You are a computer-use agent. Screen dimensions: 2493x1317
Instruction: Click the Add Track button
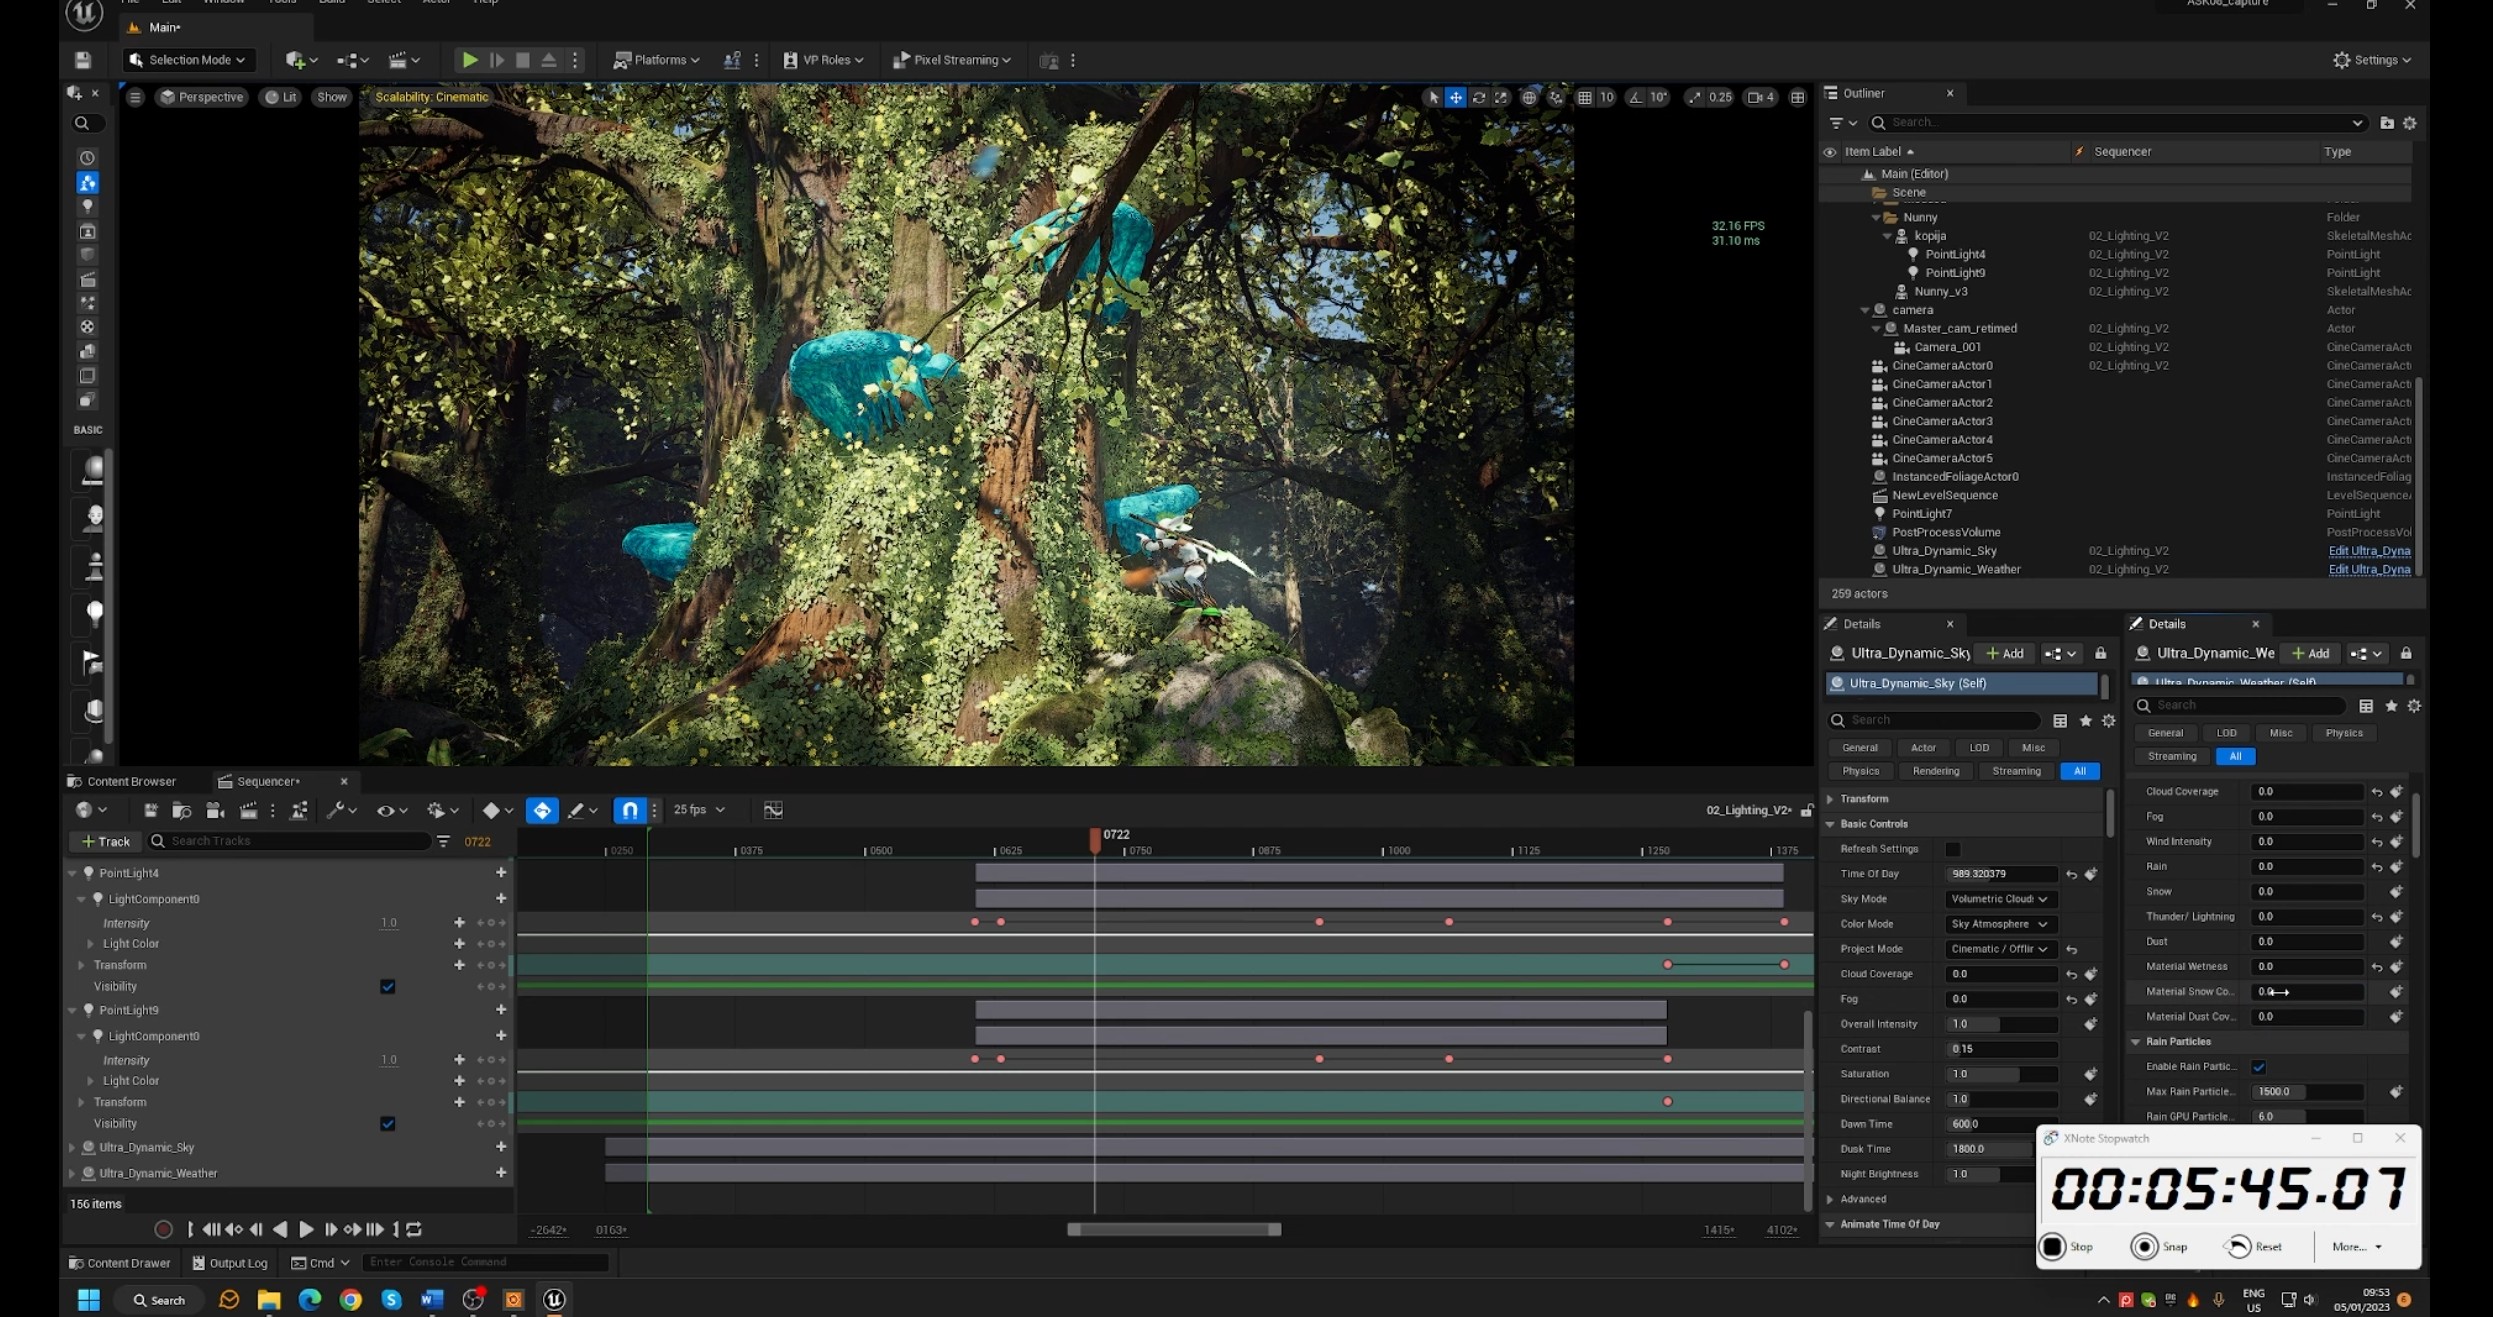(106, 841)
